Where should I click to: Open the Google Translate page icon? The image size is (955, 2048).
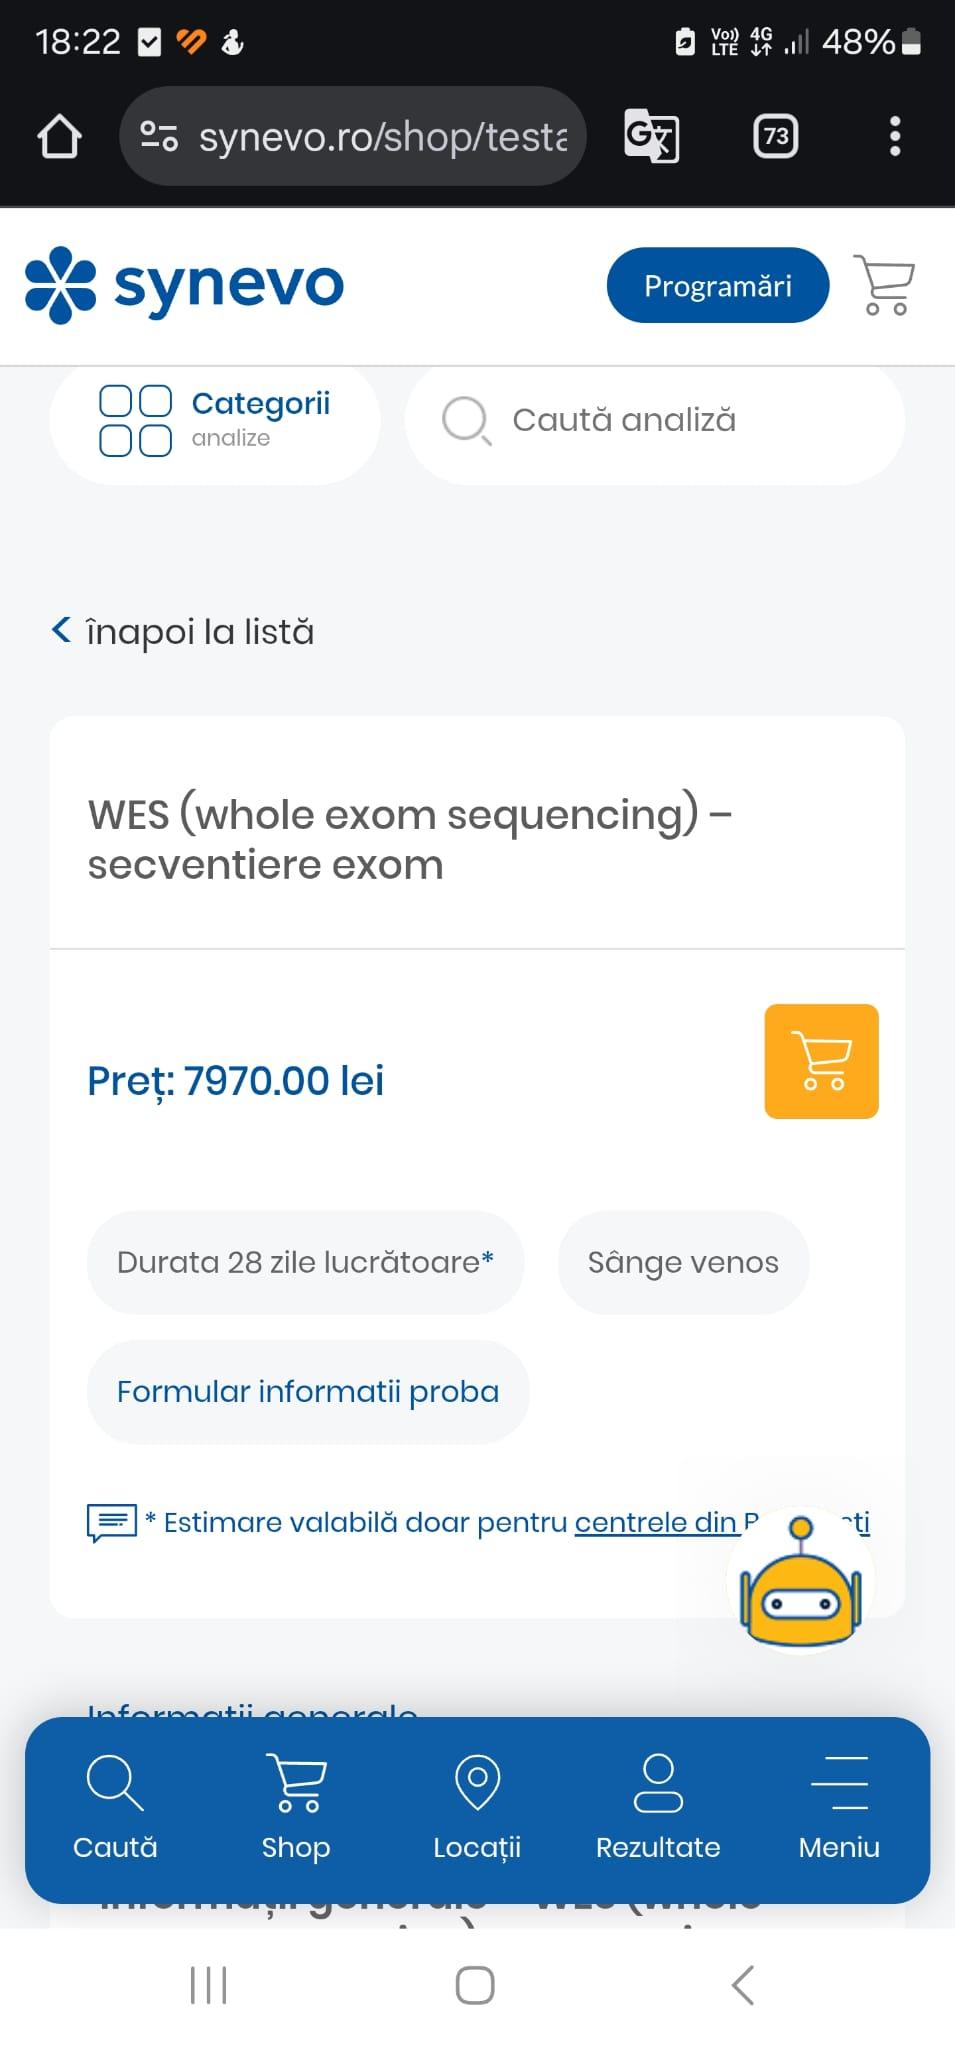[651, 136]
